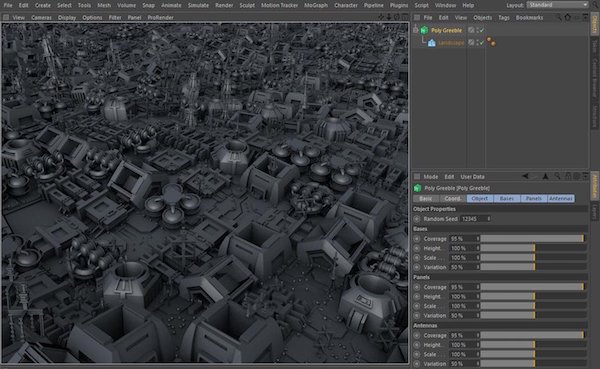
Task: Select the Poly Greeble object in tree
Action: [x=446, y=30]
